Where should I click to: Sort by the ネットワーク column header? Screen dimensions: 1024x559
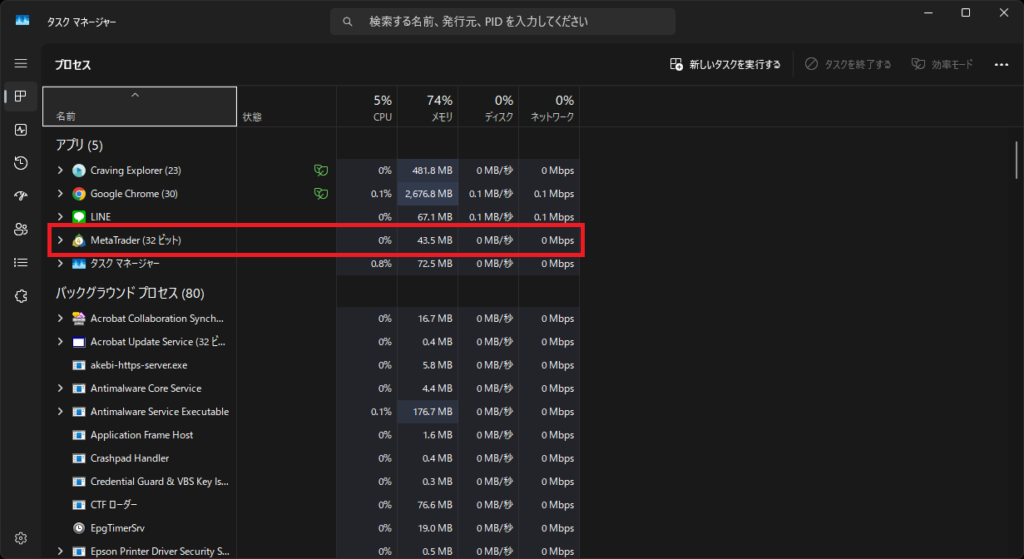point(549,106)
